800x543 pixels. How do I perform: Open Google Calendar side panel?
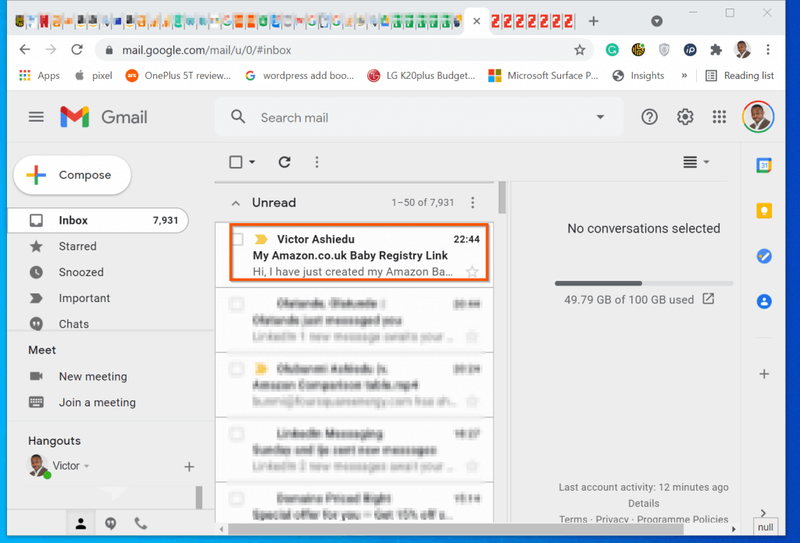point(764,165)
